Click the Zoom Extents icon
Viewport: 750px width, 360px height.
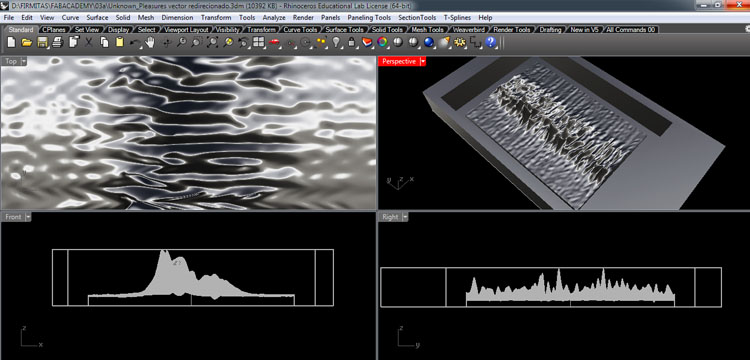(212, 43)
